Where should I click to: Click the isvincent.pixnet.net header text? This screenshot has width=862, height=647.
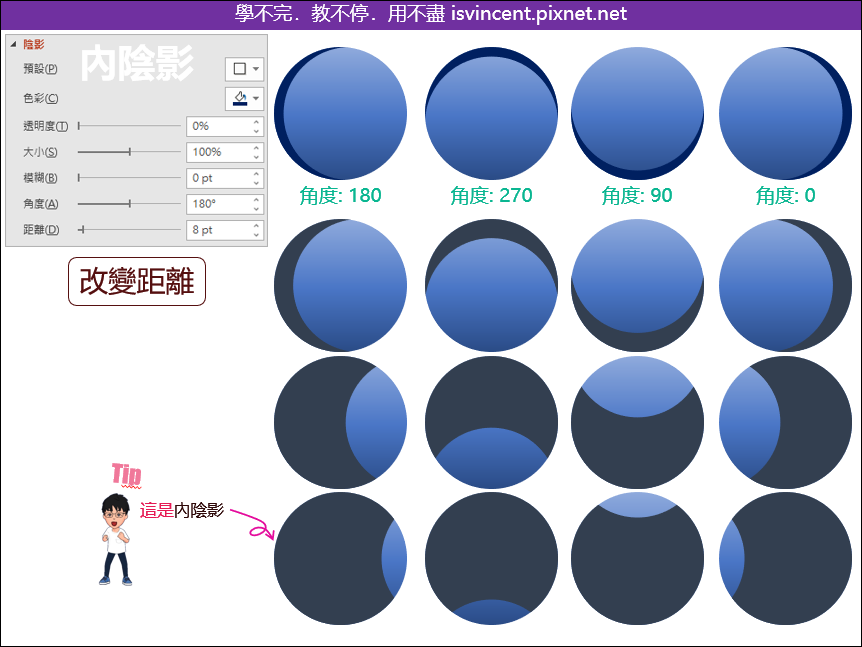tap(539, 14)
